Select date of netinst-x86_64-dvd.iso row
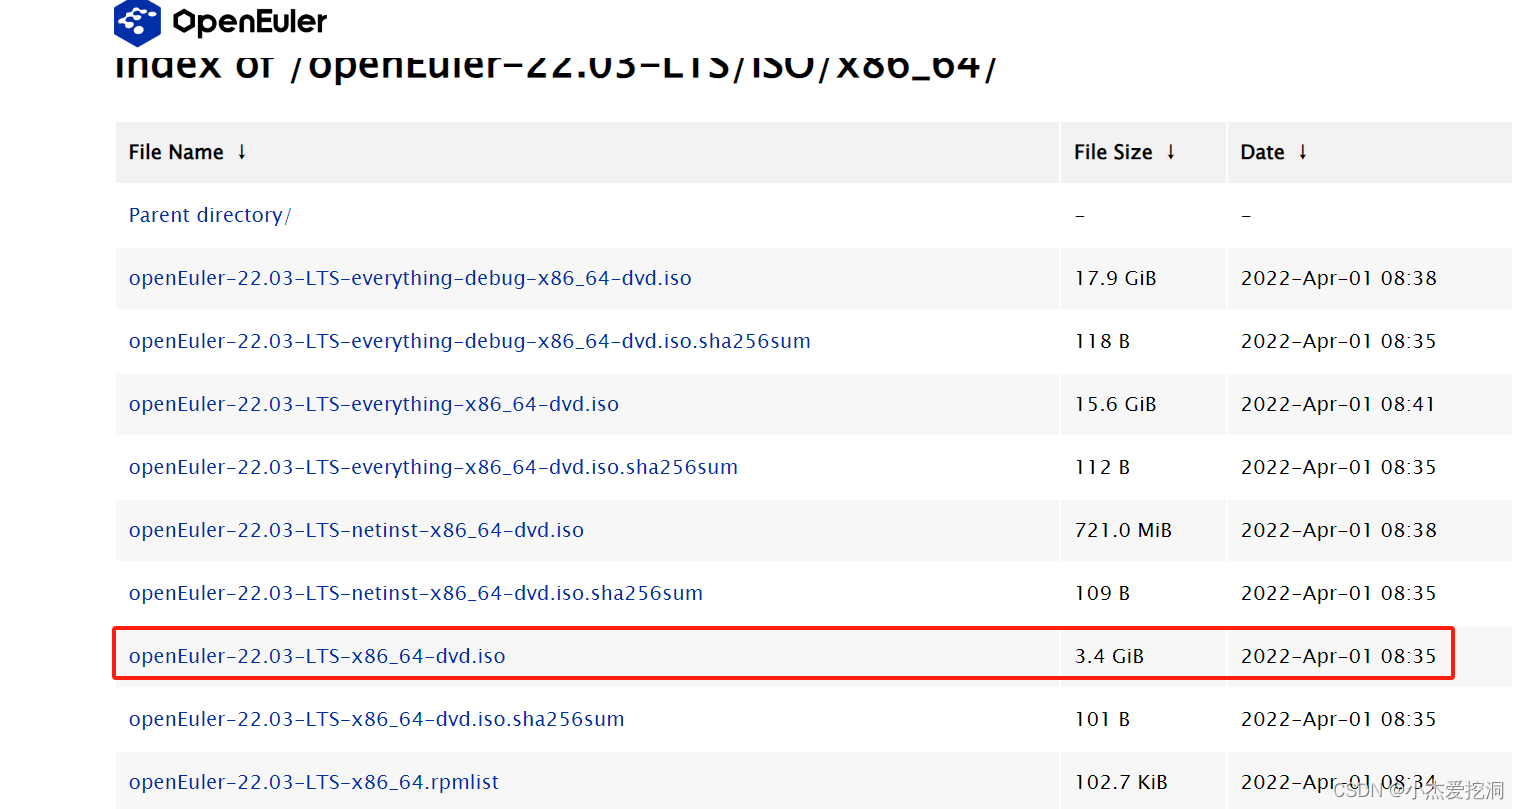The height and width of the screenshot is (809, 1519). (x=1338, y=530)
